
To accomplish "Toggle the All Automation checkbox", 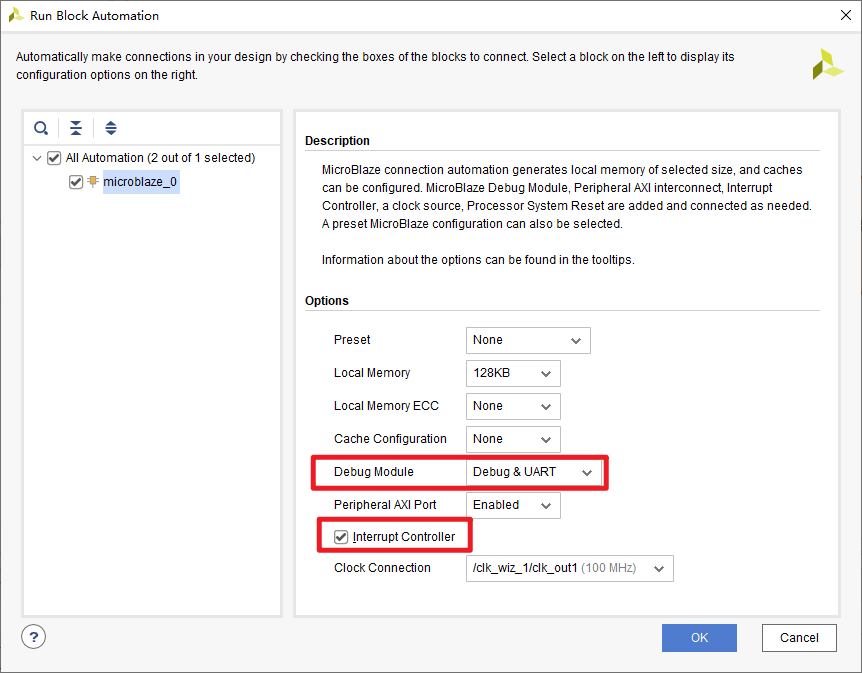I will pyautogui.click(x=54, y=158).
